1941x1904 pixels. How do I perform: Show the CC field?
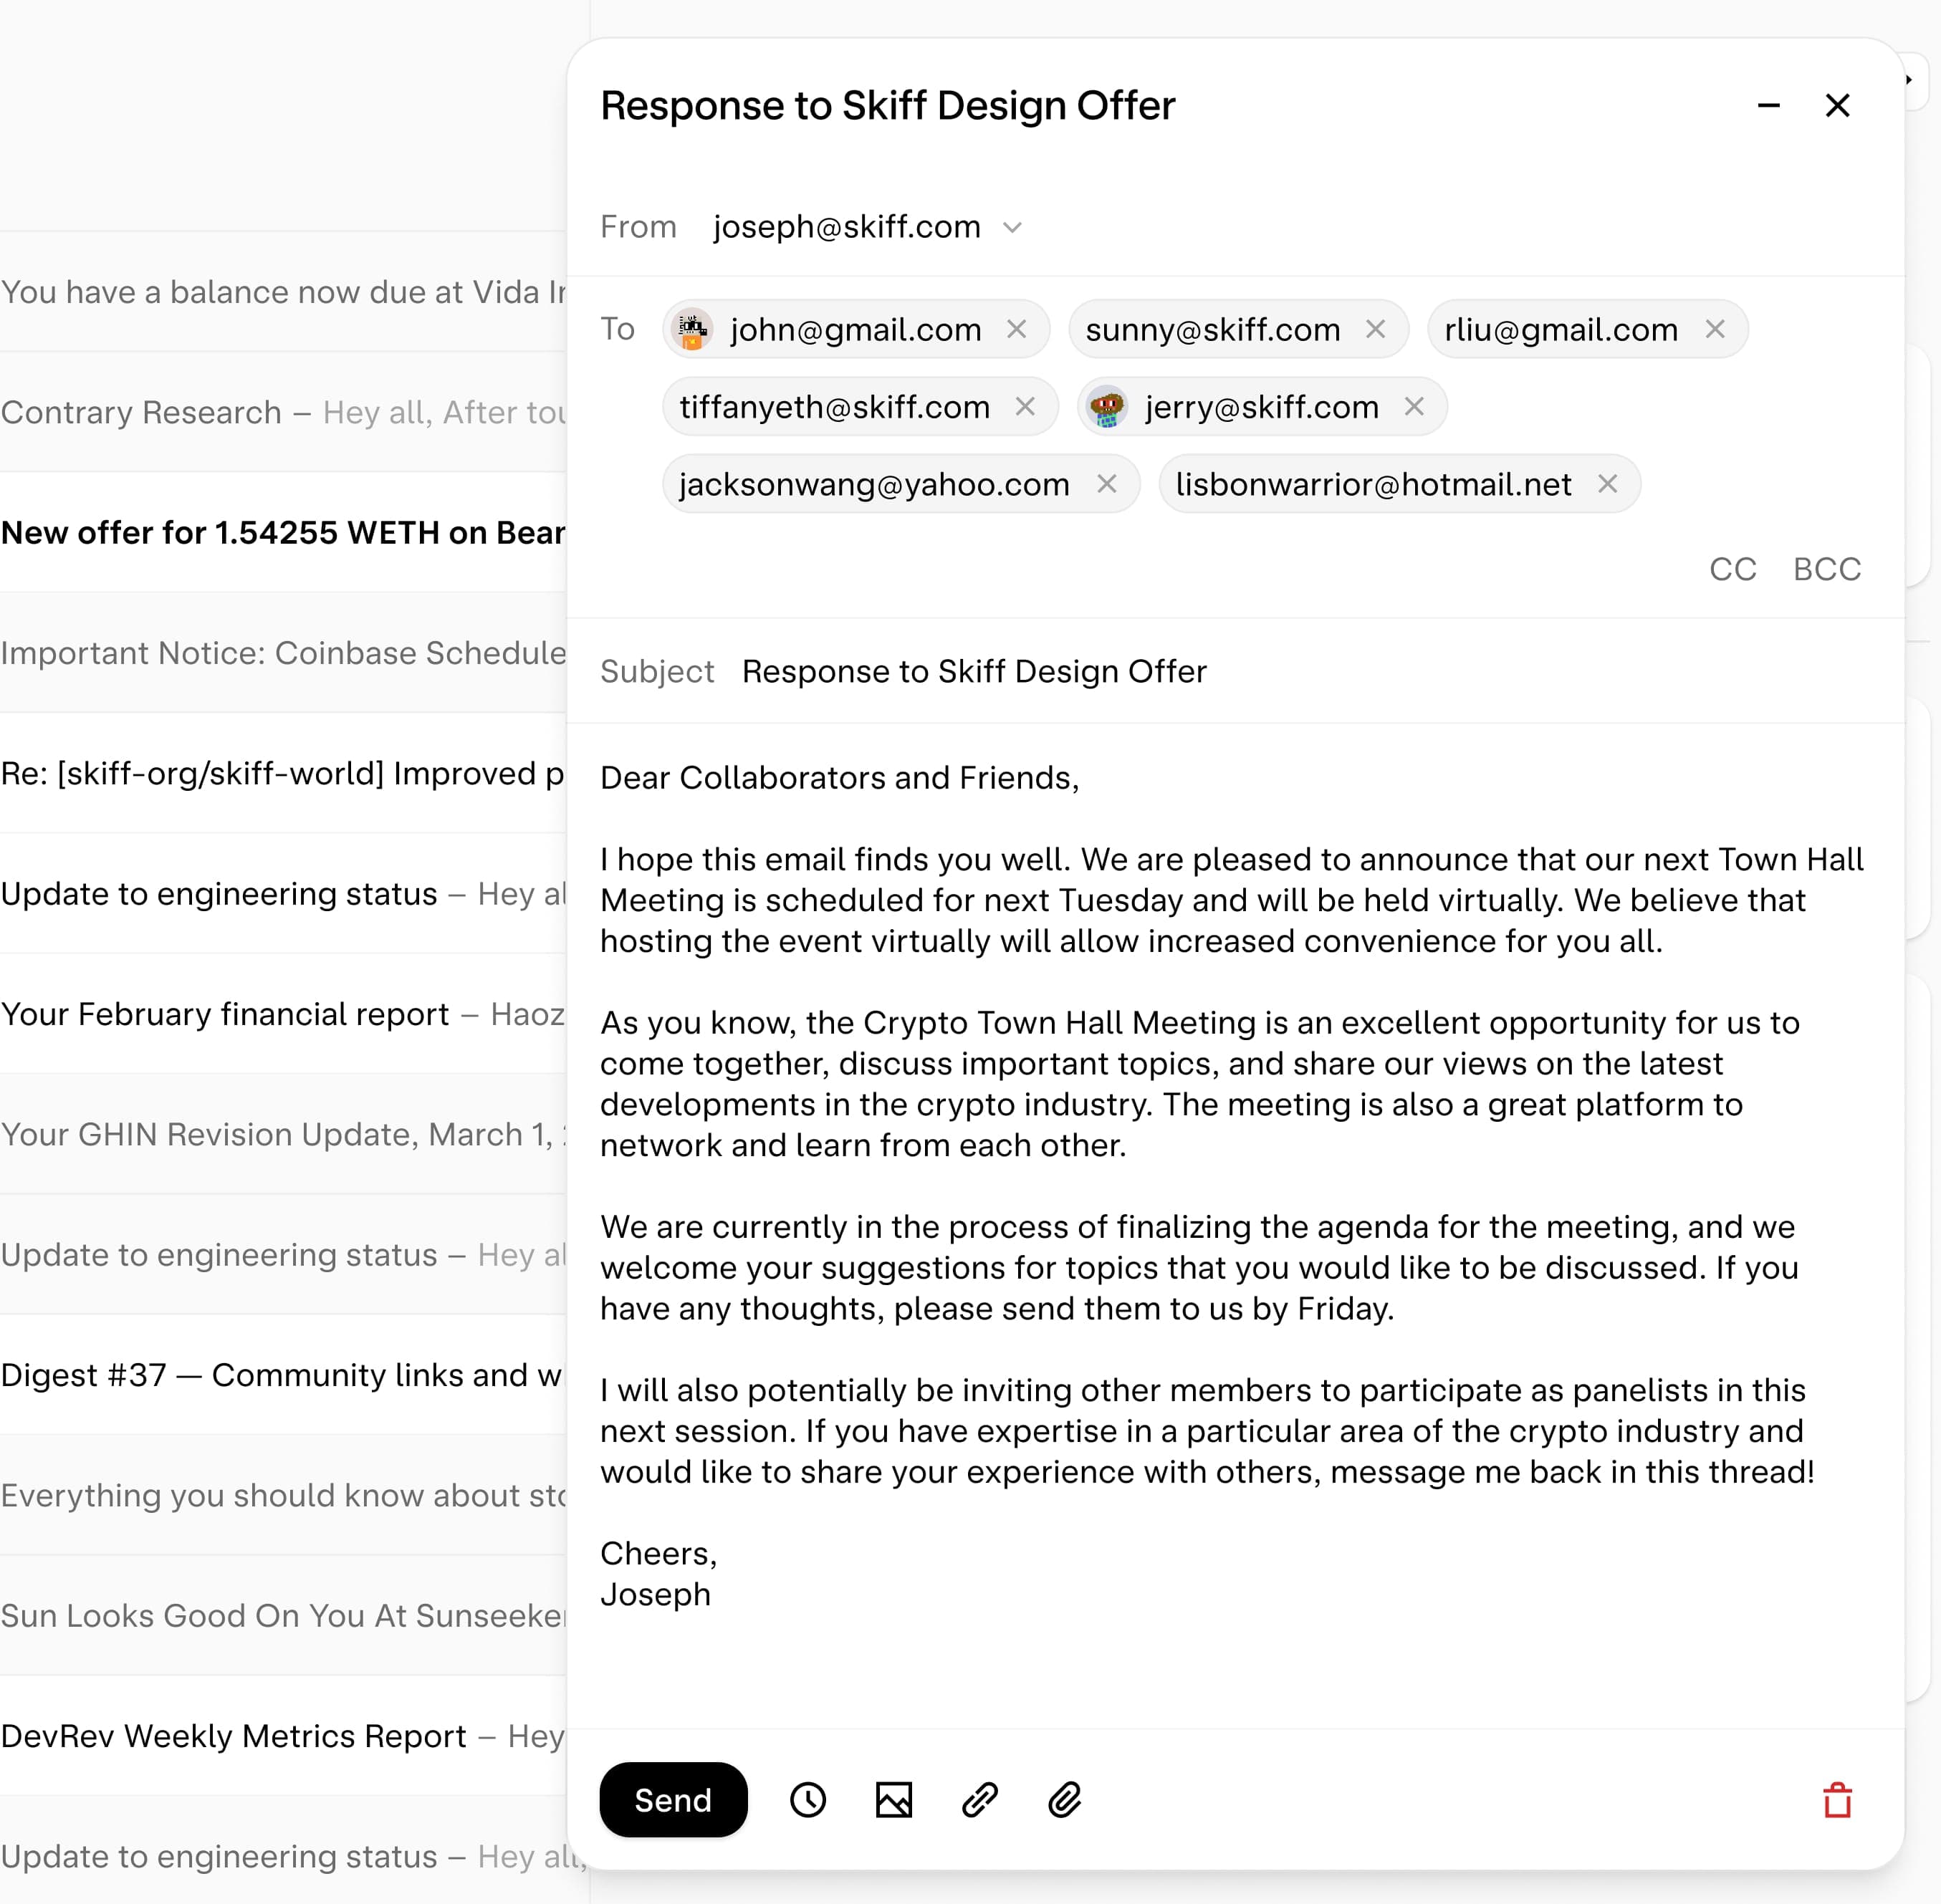tap(1732, 569)
